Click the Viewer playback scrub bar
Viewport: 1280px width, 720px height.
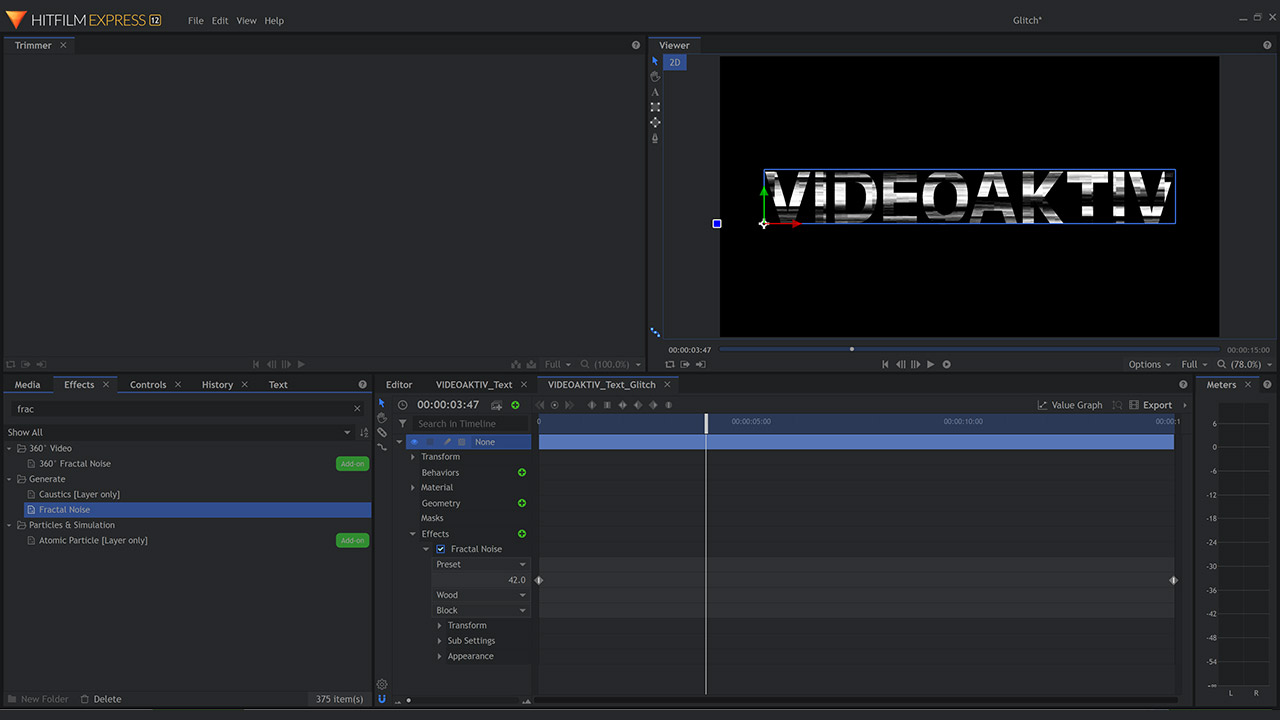point(970,349)
